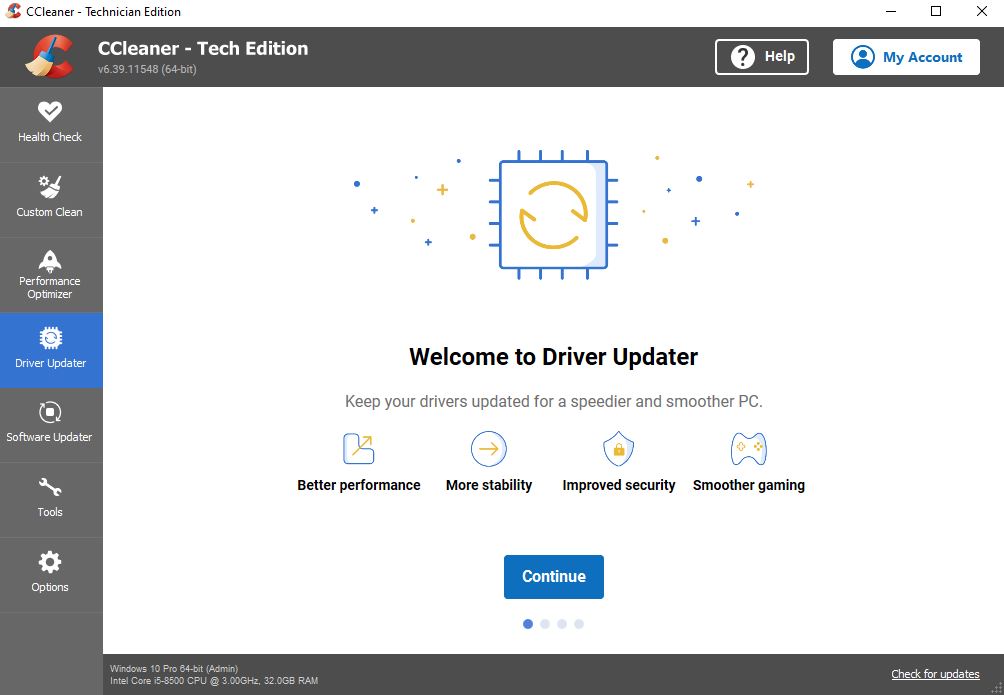Open My Account
The width and height of the screenshot is (1004, 695).
tap(906, 57)
